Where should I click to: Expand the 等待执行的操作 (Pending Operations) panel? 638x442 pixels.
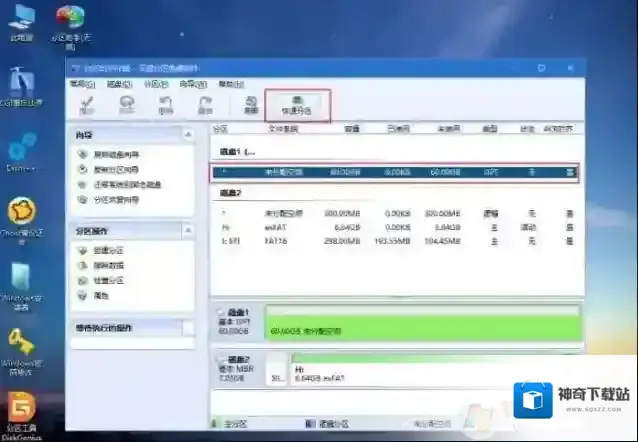[x=187, y=328]
